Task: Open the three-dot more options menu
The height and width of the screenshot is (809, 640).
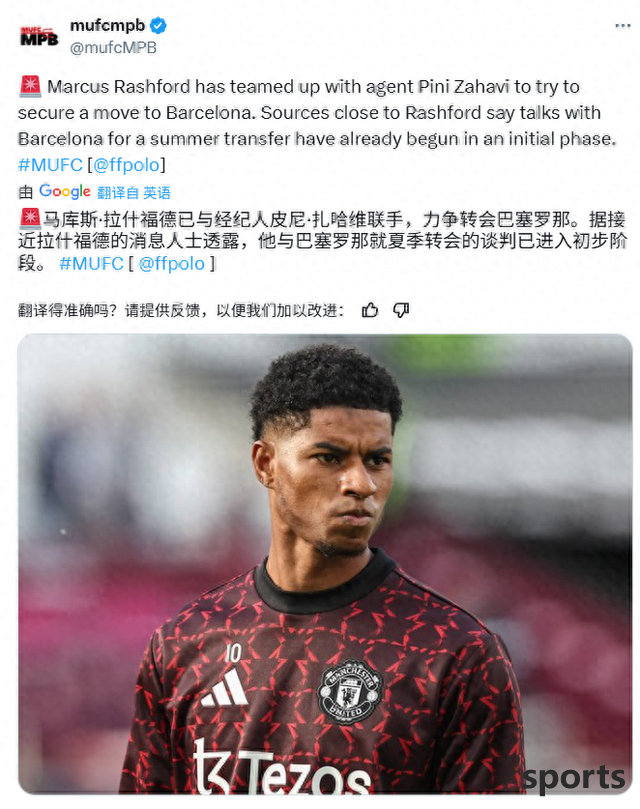Action: tap(622, 26)
